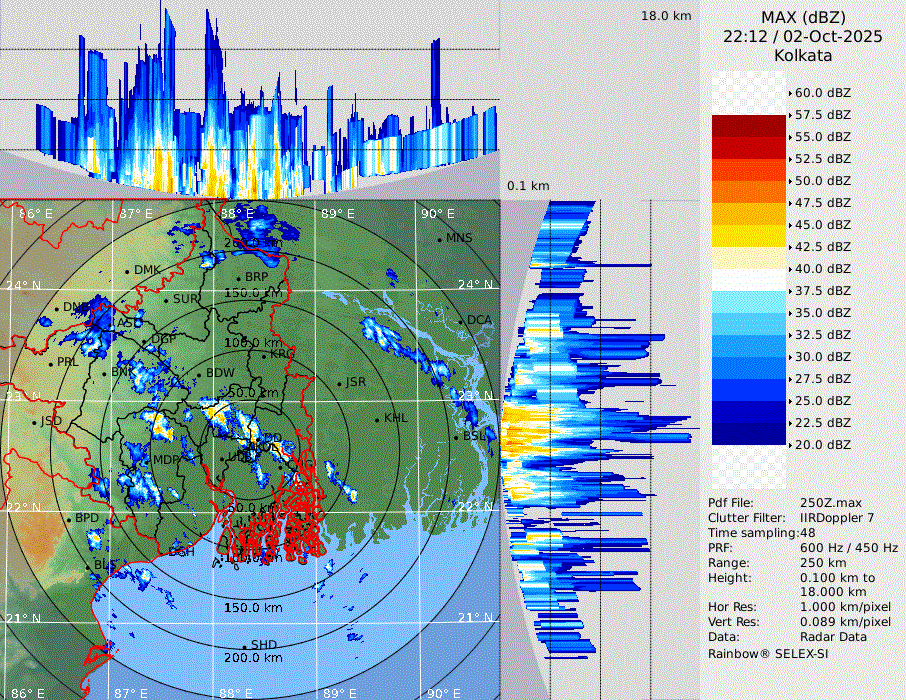906x700 pixels.
Task: Click the JSR station marker
Action: point(338,384)
